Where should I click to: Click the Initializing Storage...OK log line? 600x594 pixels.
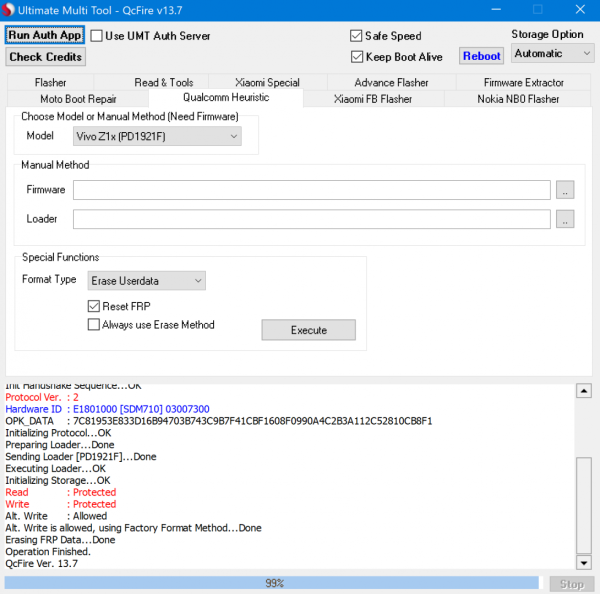[58, 480]
